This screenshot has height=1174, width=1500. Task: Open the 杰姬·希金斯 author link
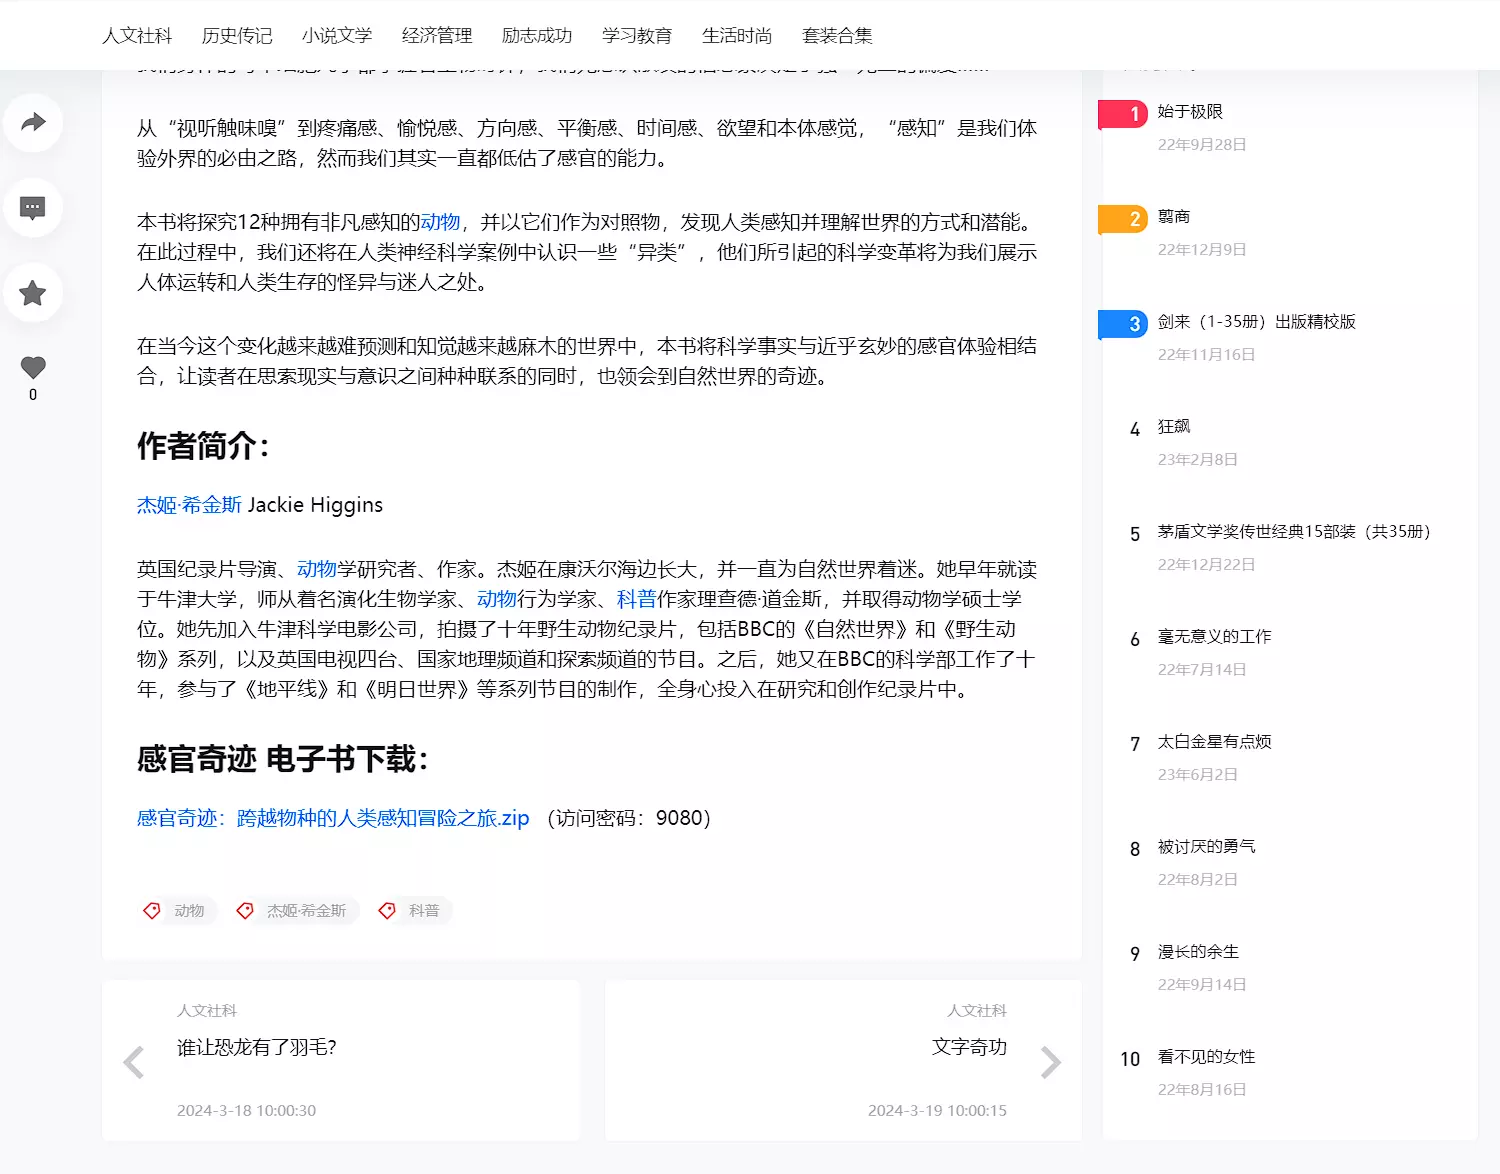189,505
